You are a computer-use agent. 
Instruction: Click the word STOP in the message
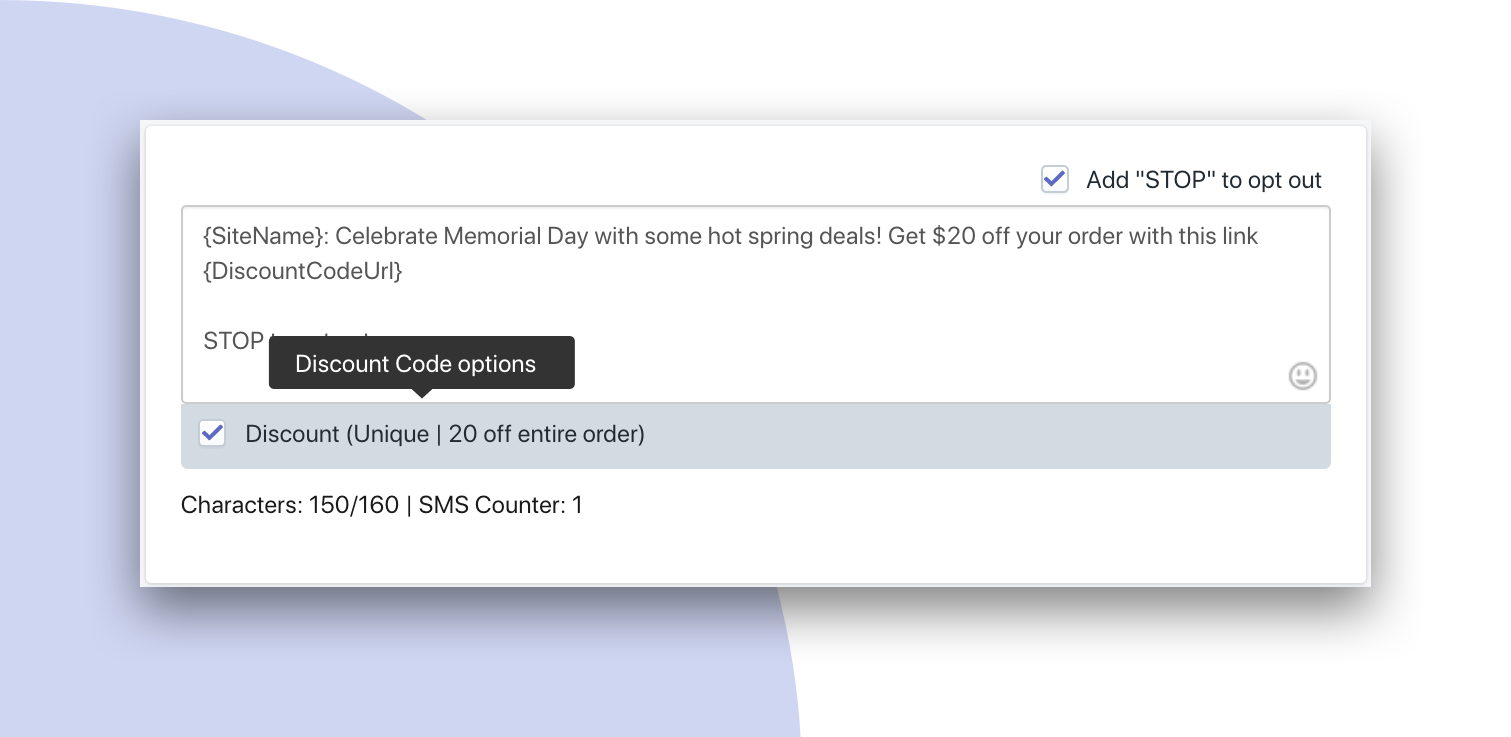pos(234,341)
